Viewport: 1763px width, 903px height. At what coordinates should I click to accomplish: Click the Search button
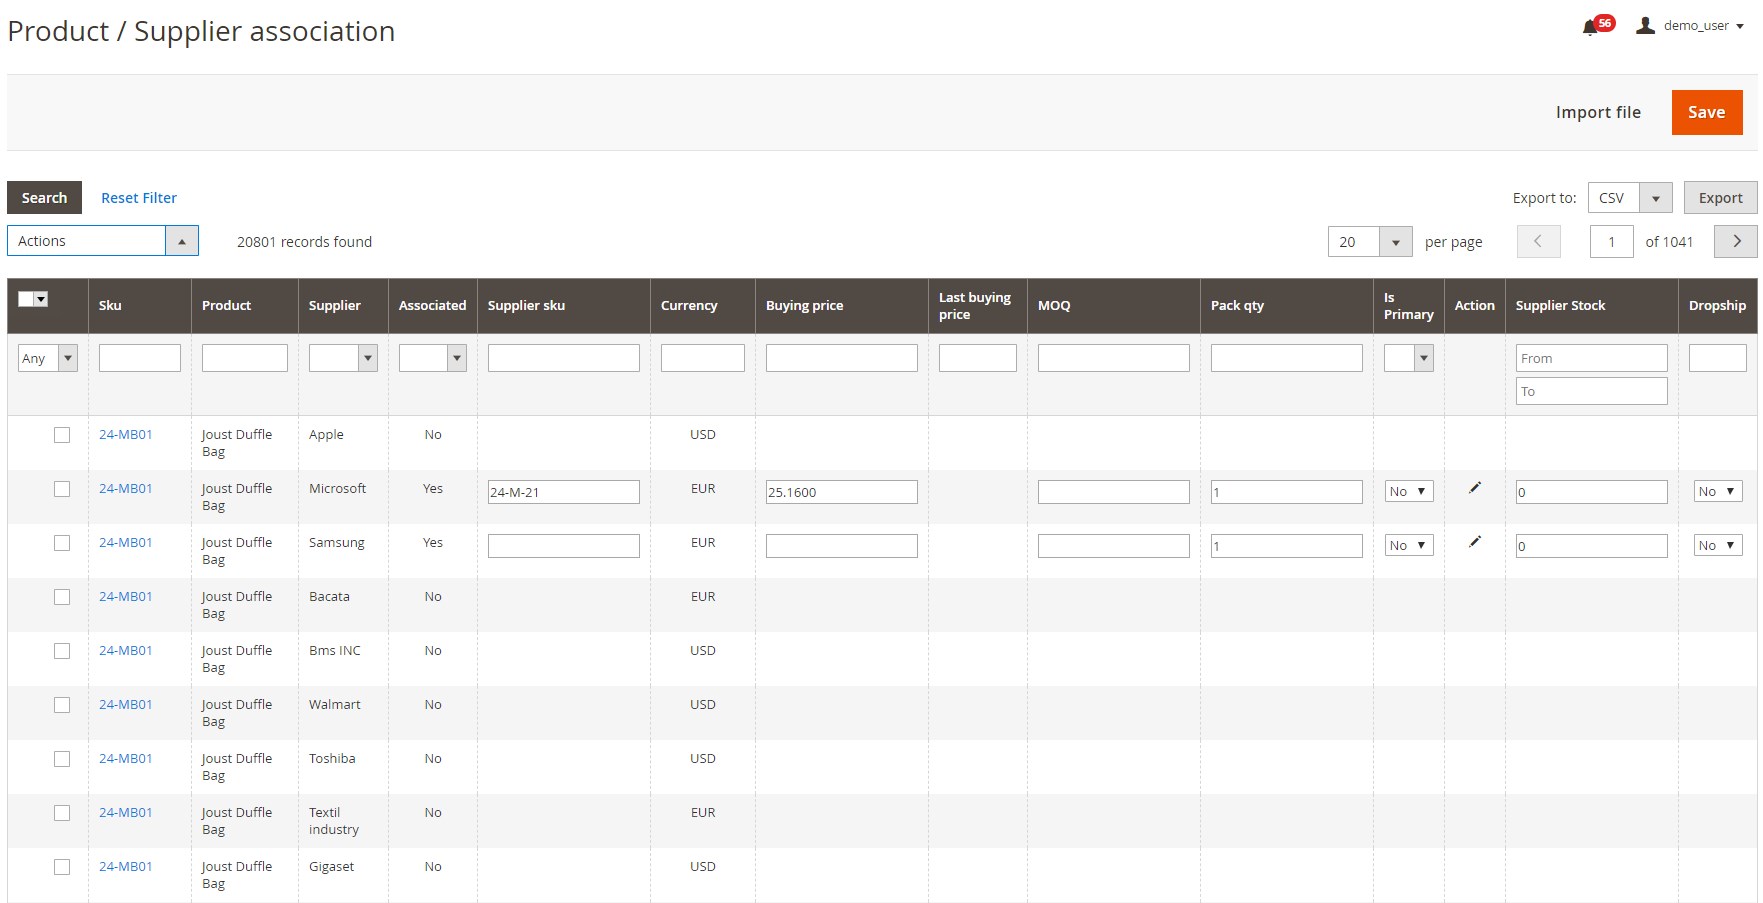coord(44,198)
